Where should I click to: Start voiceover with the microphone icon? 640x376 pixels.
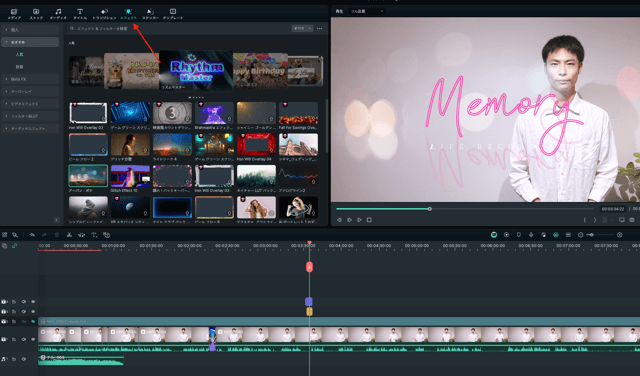531,235
